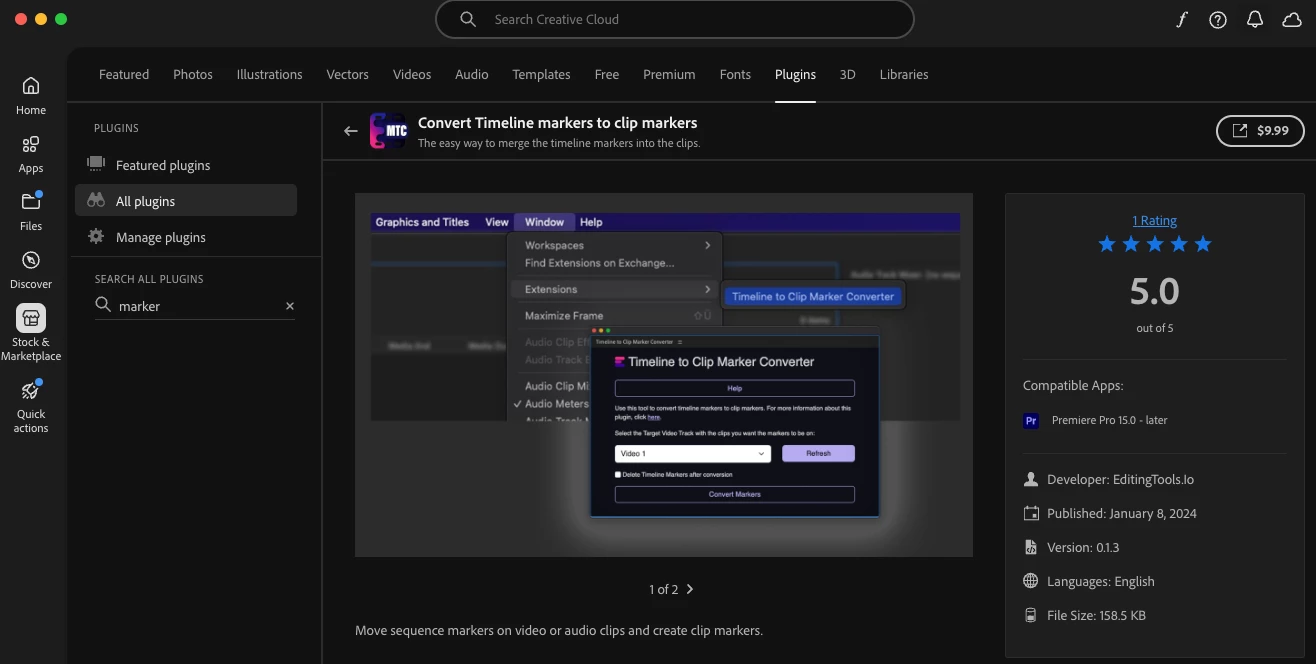Click the cloud sync status icon
Image resolution: width=1316 pixels, height=664 pixels.
click(x=1291, y=19)
